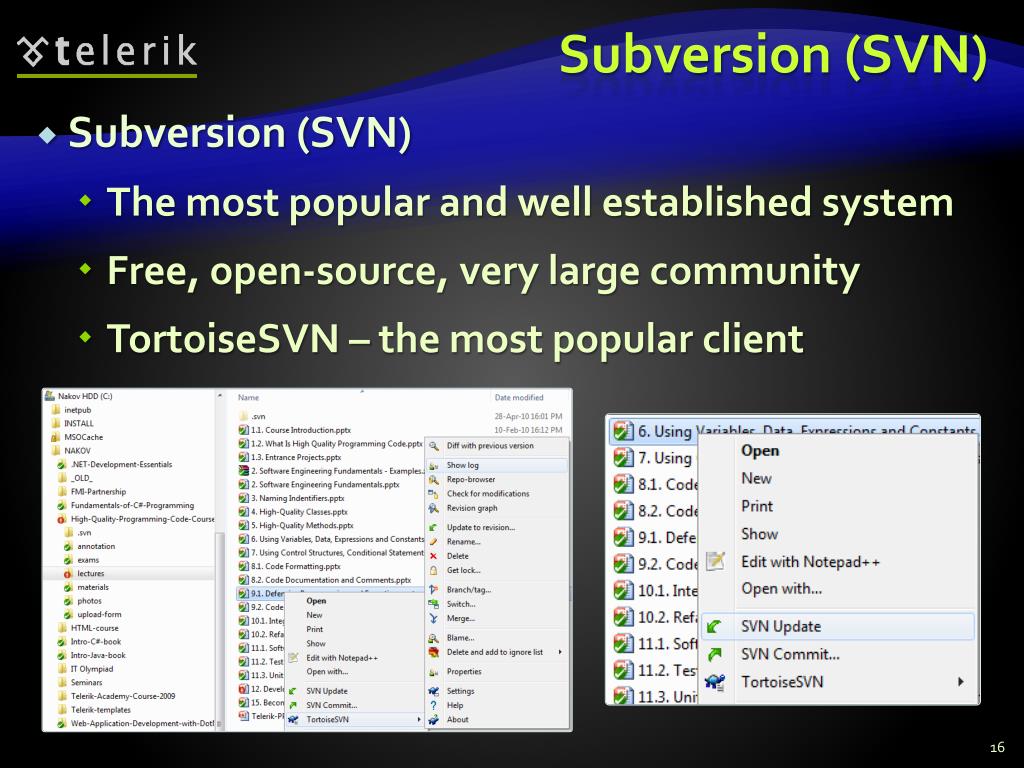Click the scroll-up arrow above the folder tree
The width and height of the screenshot is (1024, 768).
click(219, 396)
